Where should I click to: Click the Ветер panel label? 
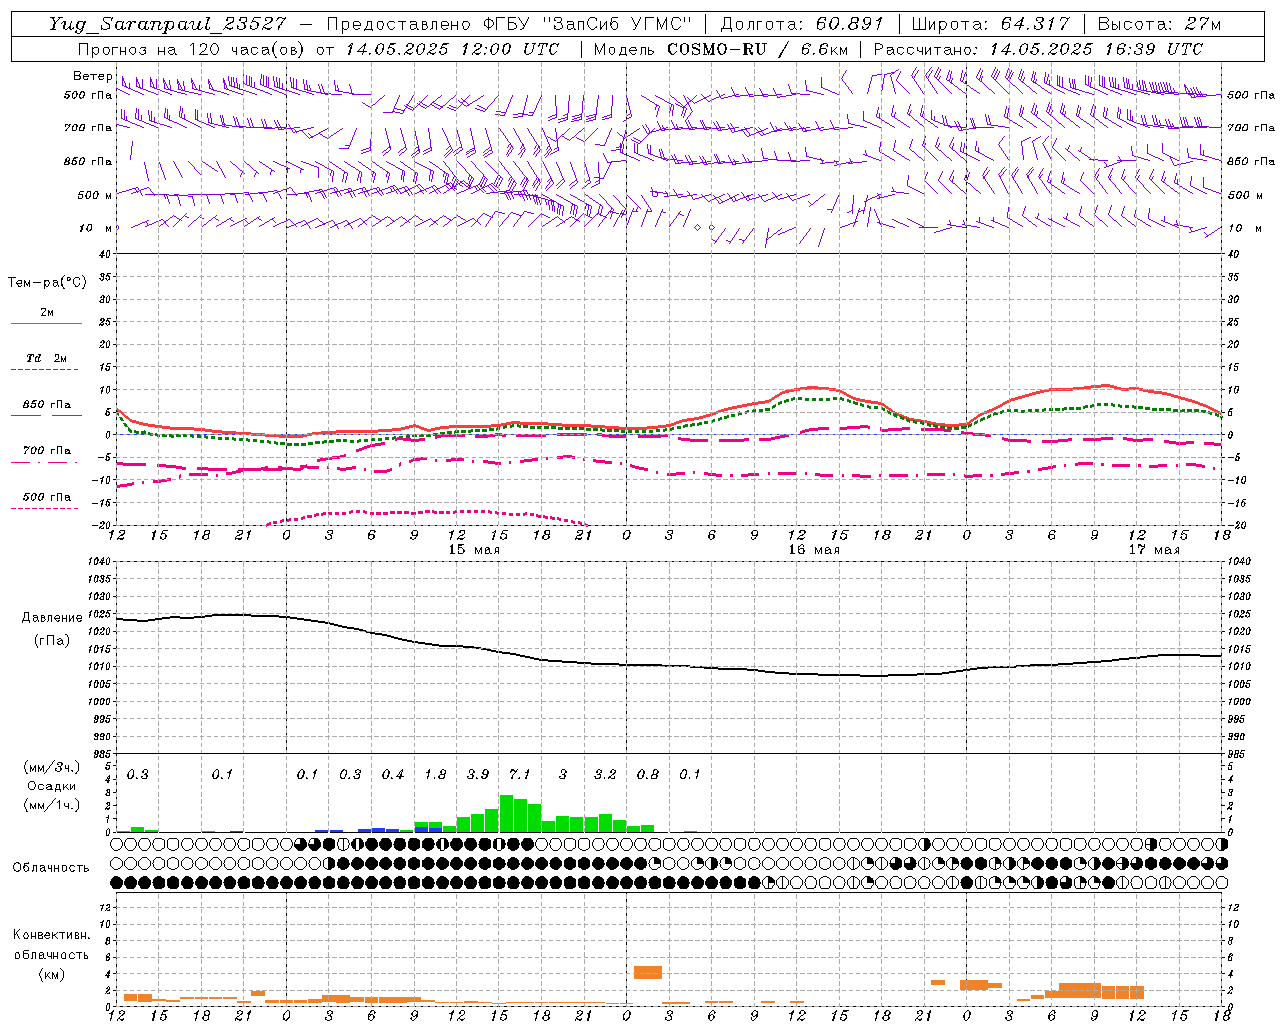tap(92, 76)
